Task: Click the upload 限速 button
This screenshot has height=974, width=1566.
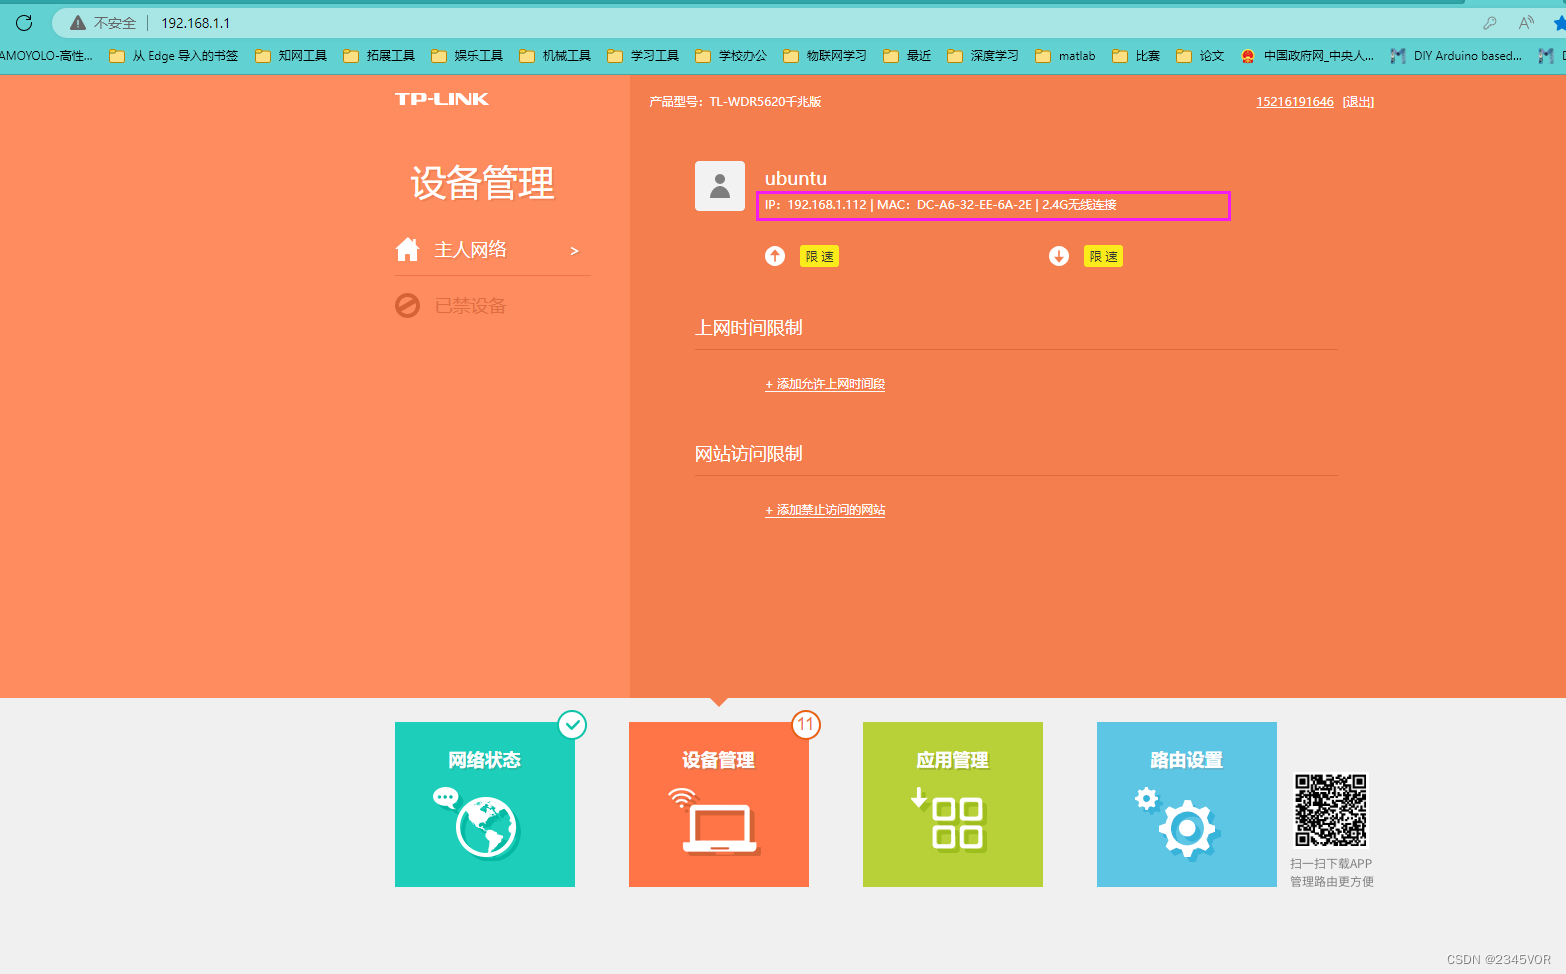Action: click(x=819, y=256)
